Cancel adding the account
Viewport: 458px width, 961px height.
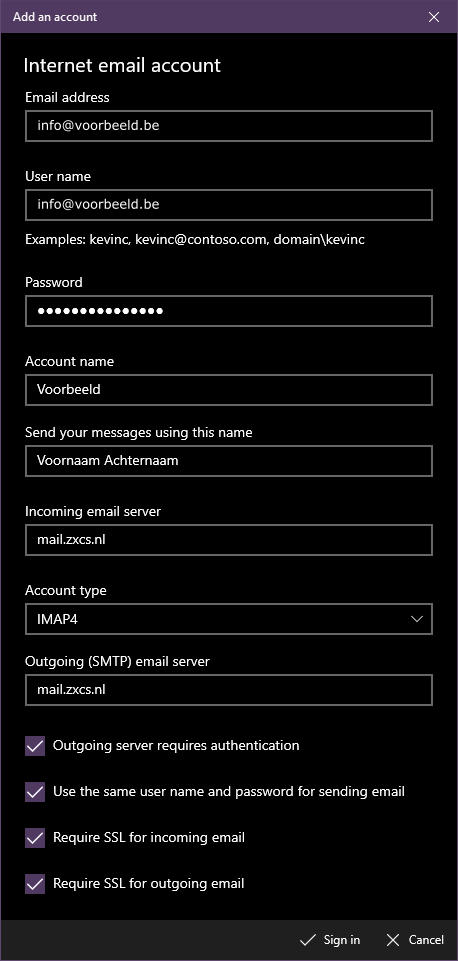(x=415, y=940)
